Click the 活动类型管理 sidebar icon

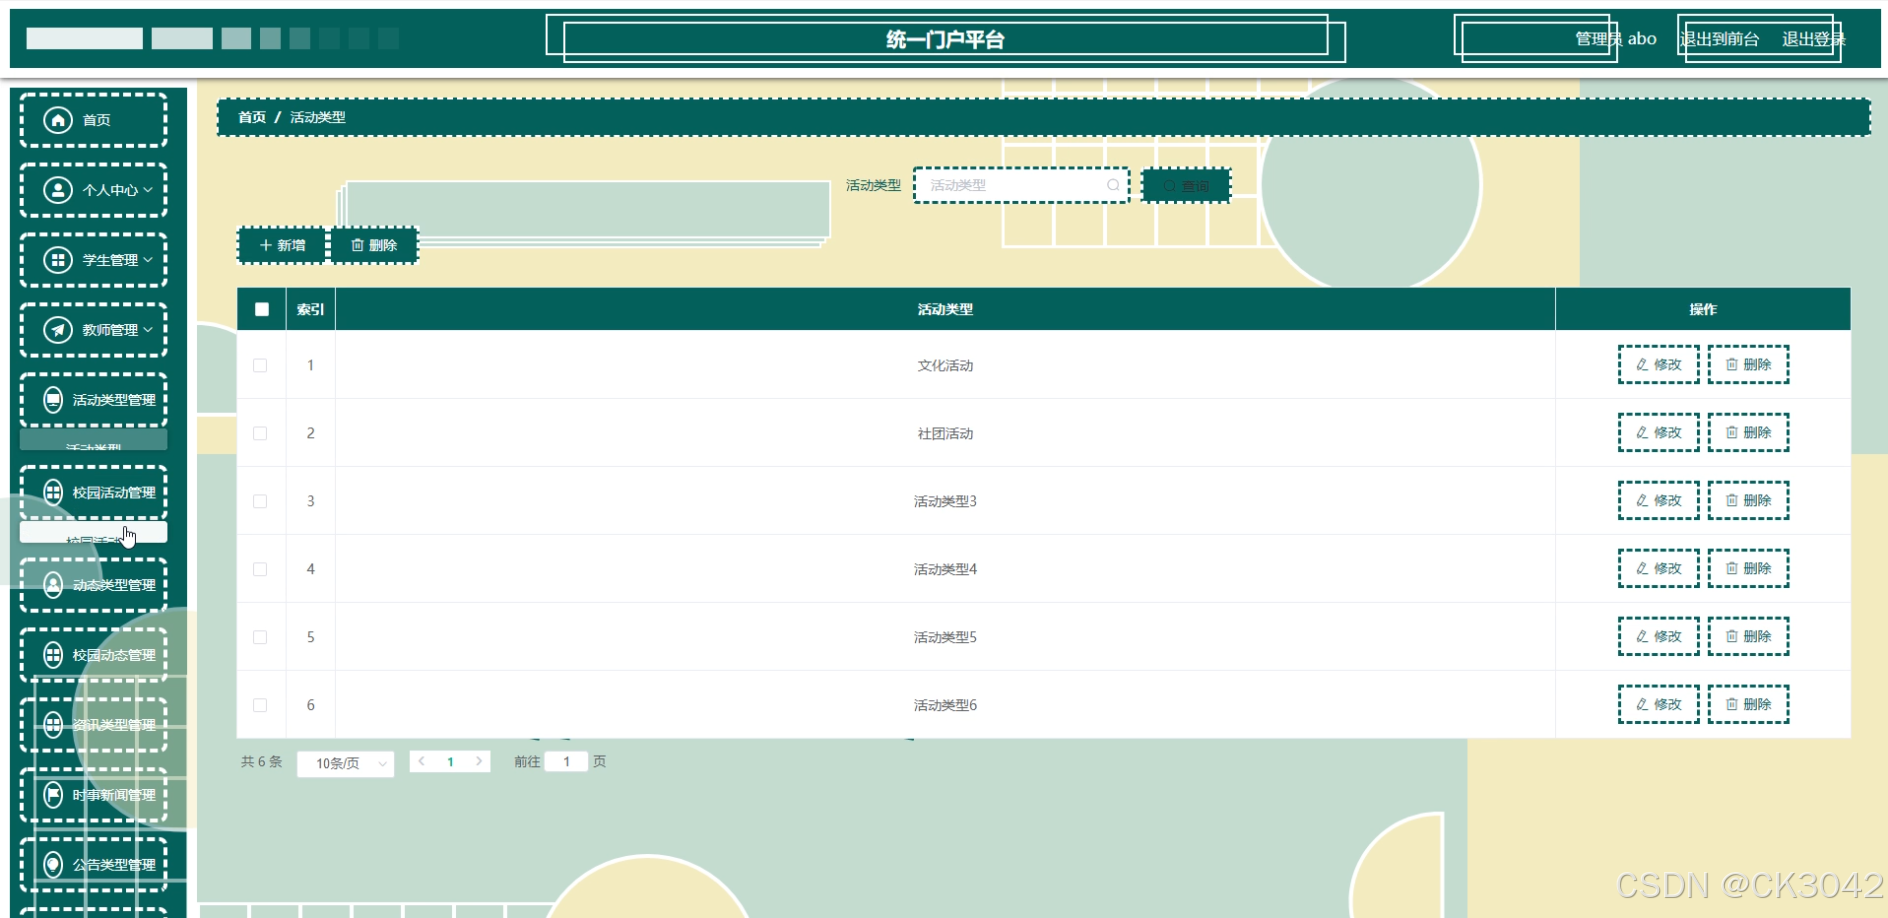pos(52,400)
